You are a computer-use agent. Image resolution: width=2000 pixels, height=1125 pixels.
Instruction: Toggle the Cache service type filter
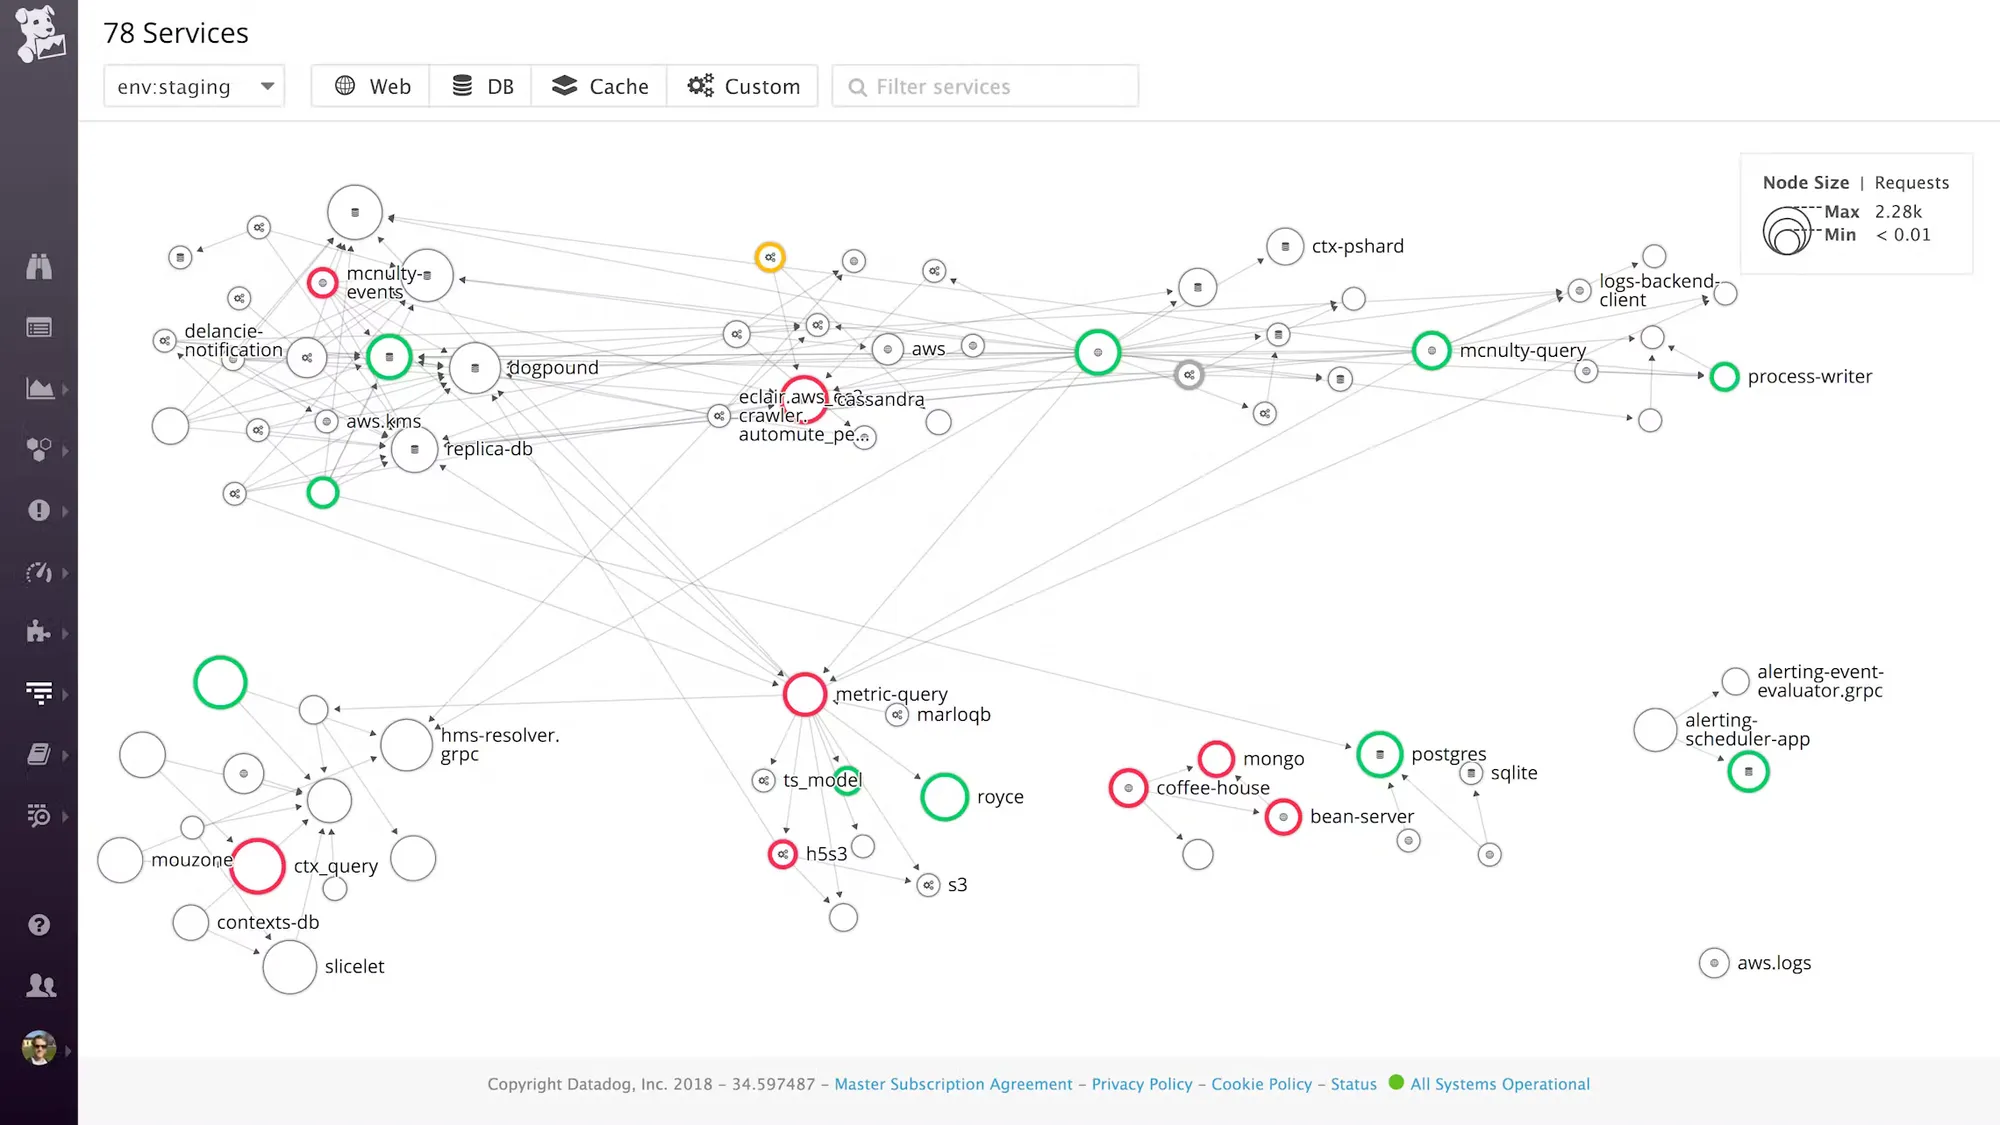coord(600,86)
